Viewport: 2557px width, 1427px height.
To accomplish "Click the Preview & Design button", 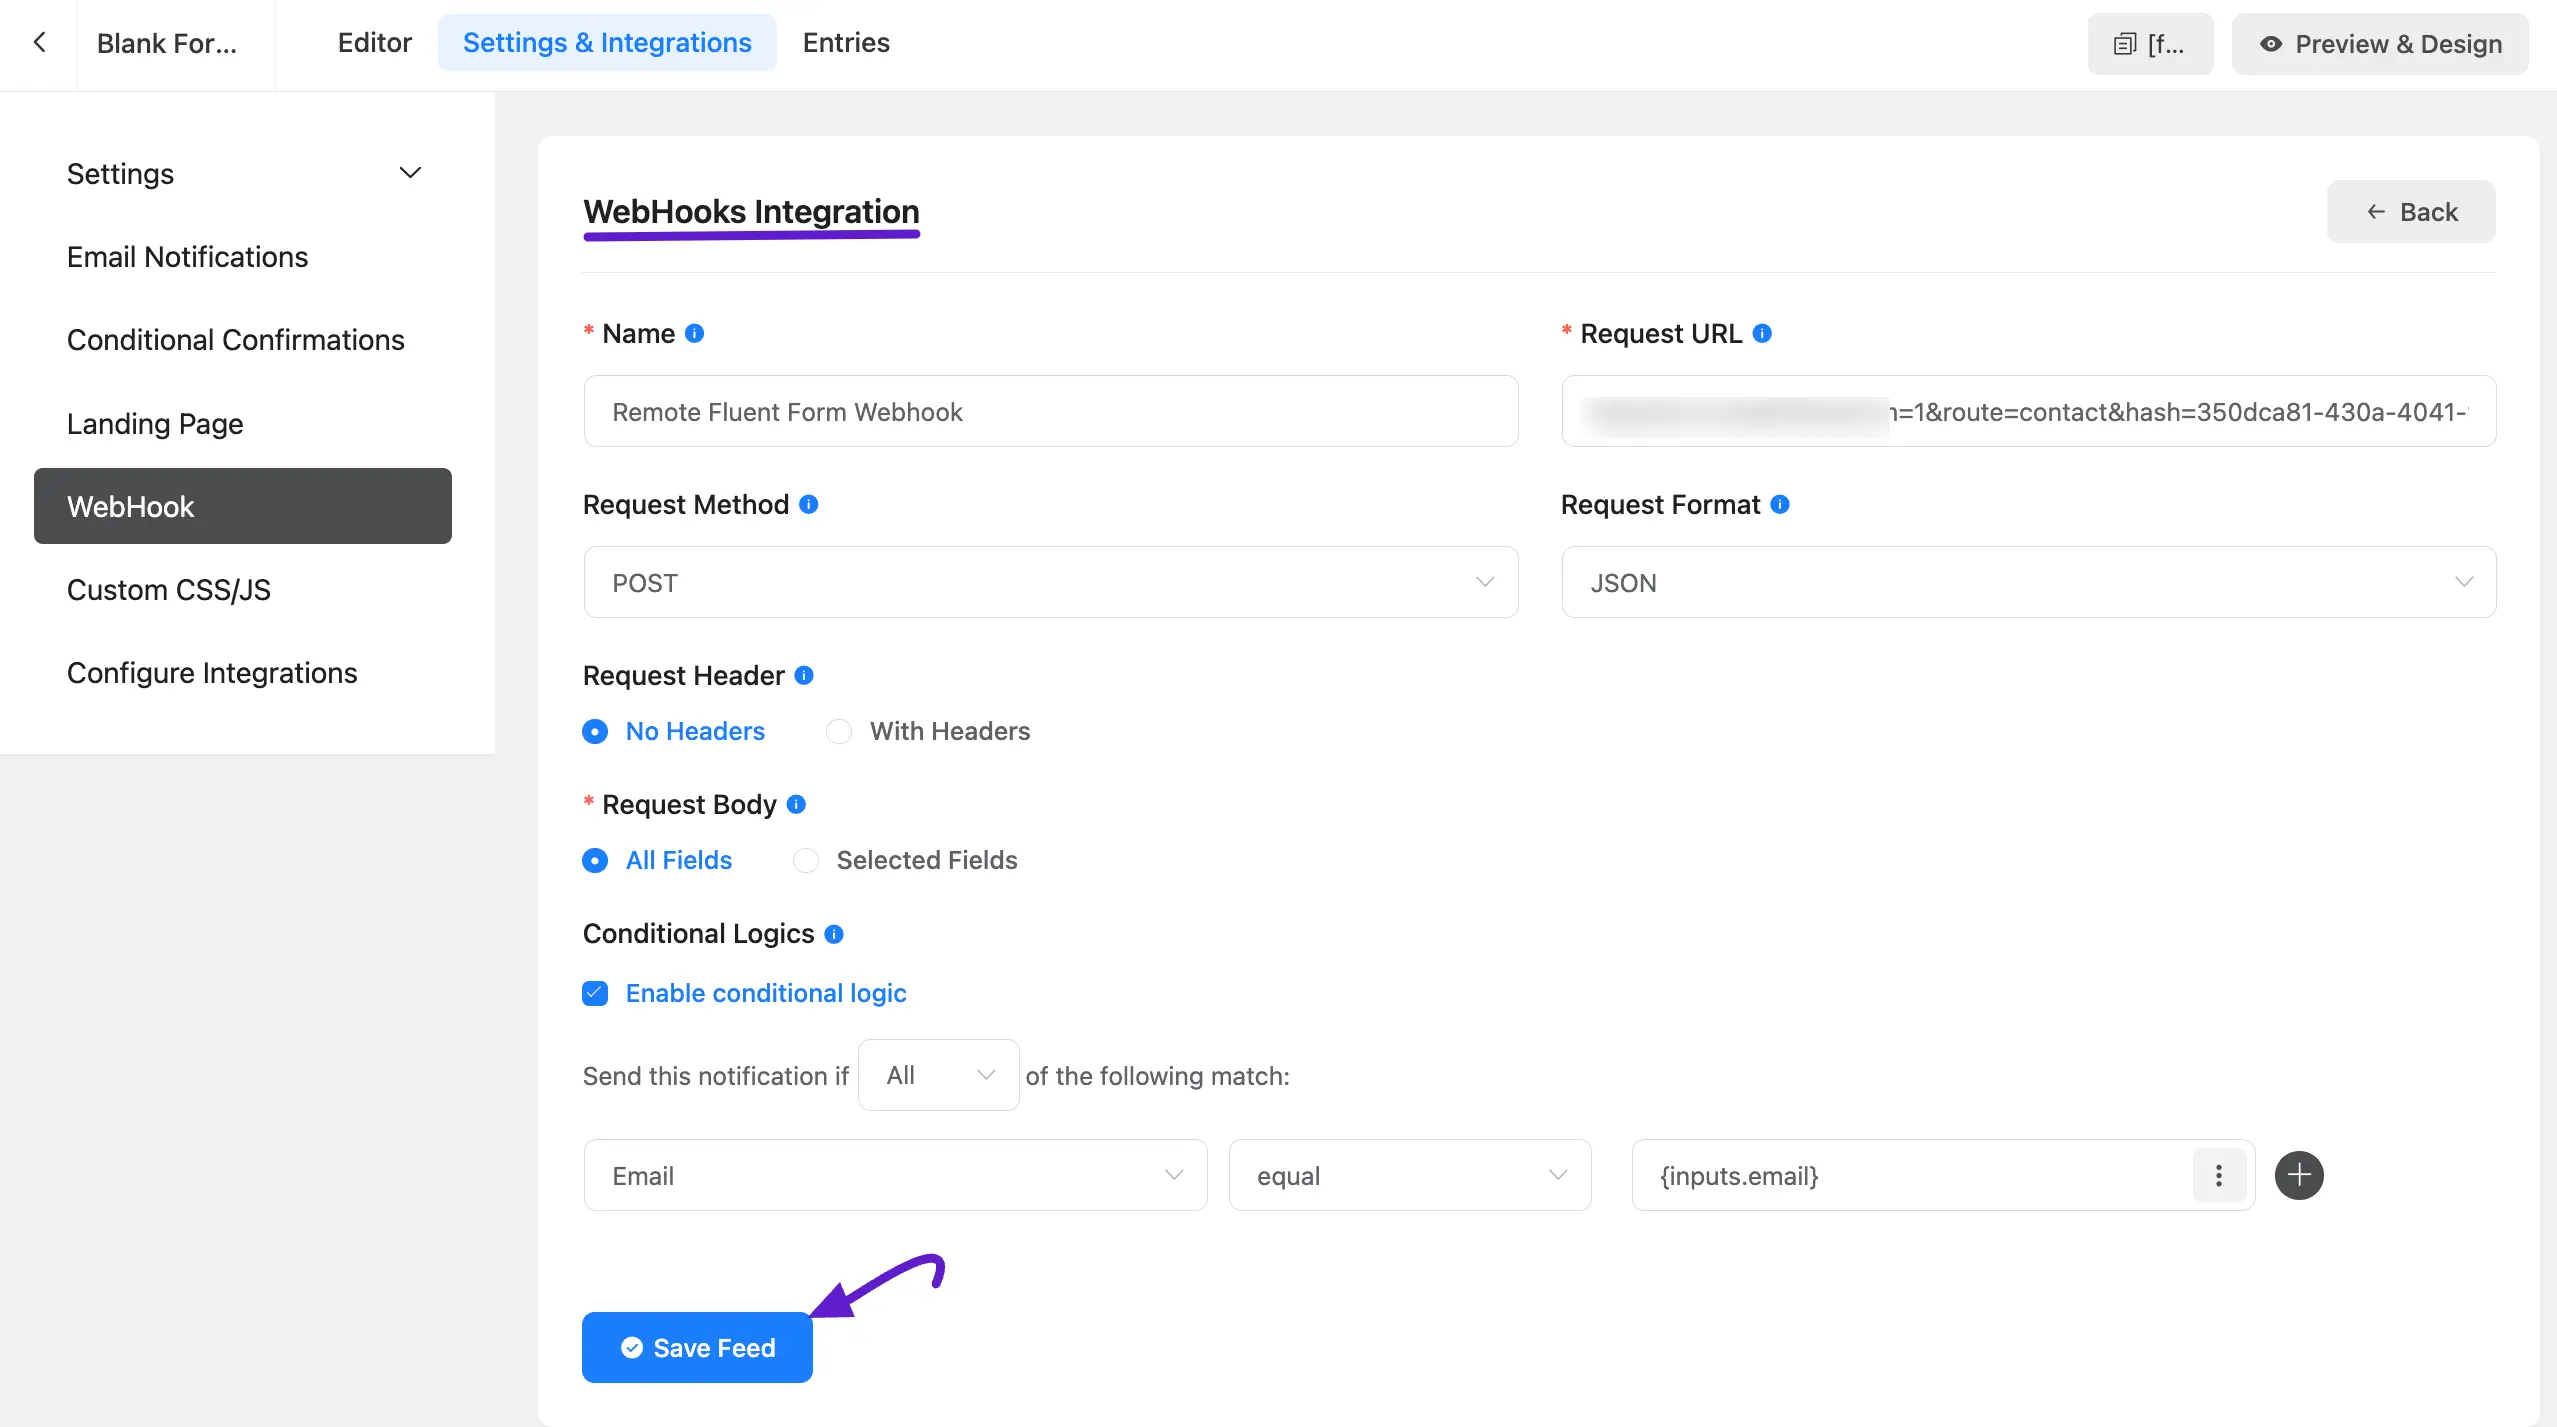I will point(2380,44).
